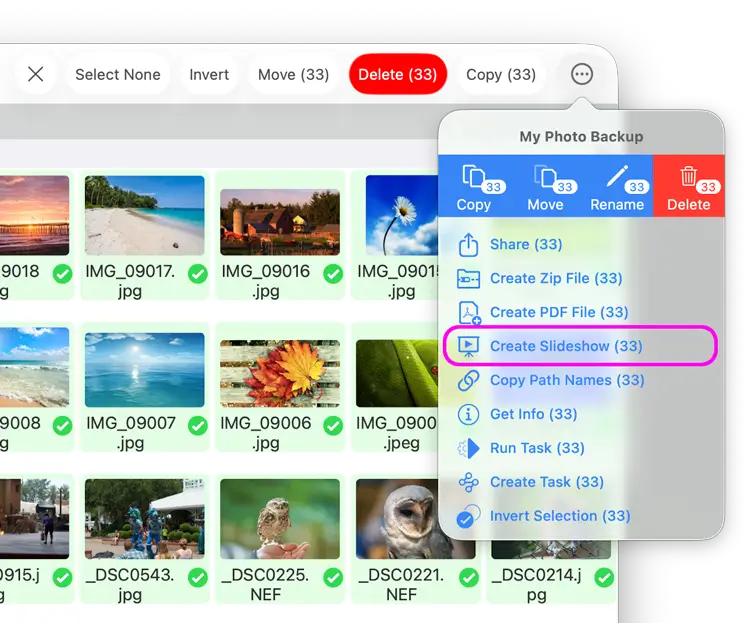Toggle selection checkmark on IMG_09007.jpg
The width and height of the screenshot is (750, 623).
198,425
